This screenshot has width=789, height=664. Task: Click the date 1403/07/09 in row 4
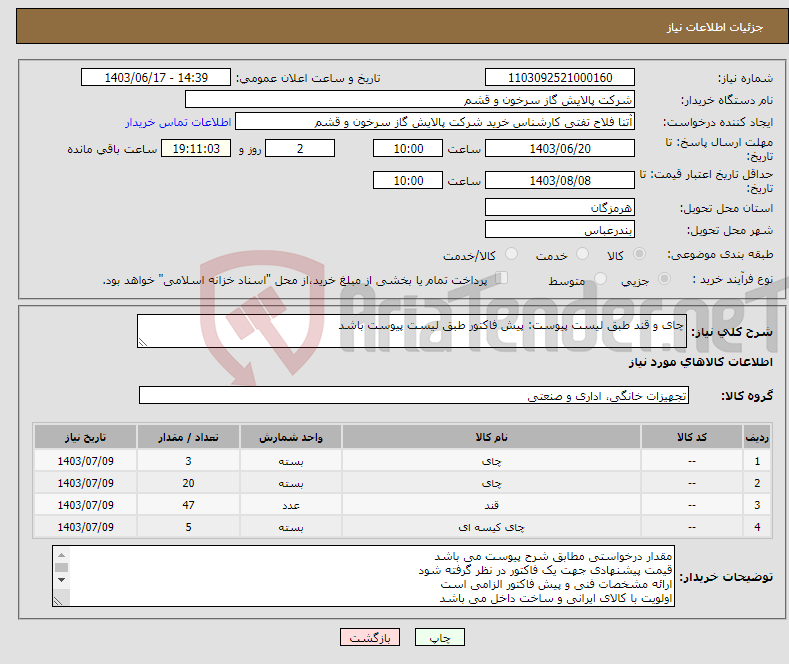[86, 527]
